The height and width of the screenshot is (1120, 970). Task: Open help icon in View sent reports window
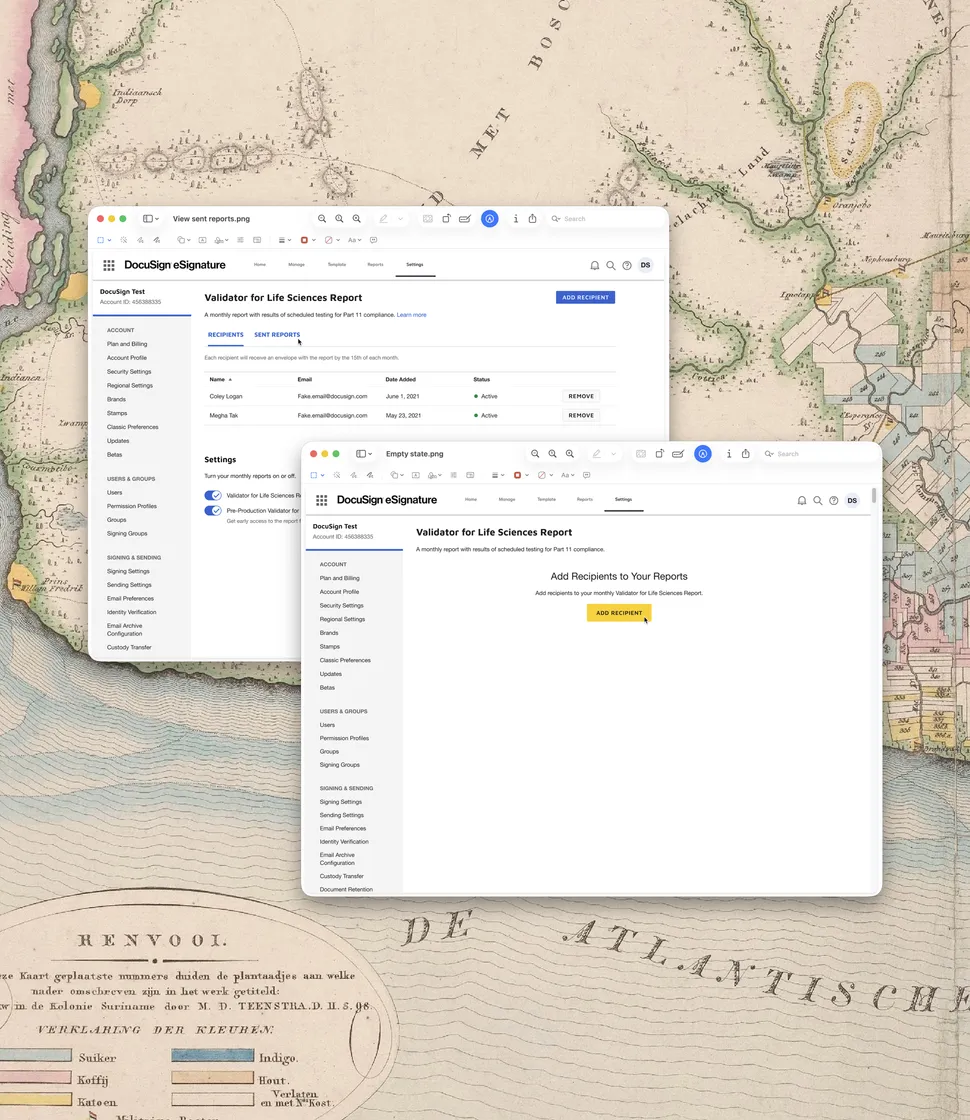[627, 265]
